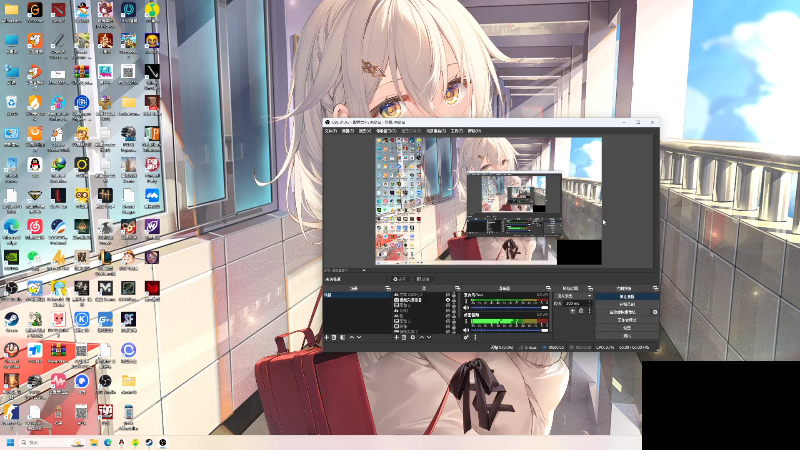
Task: Open scene filters icon in Scenes dock toolbar
Action: pos(342,337)
